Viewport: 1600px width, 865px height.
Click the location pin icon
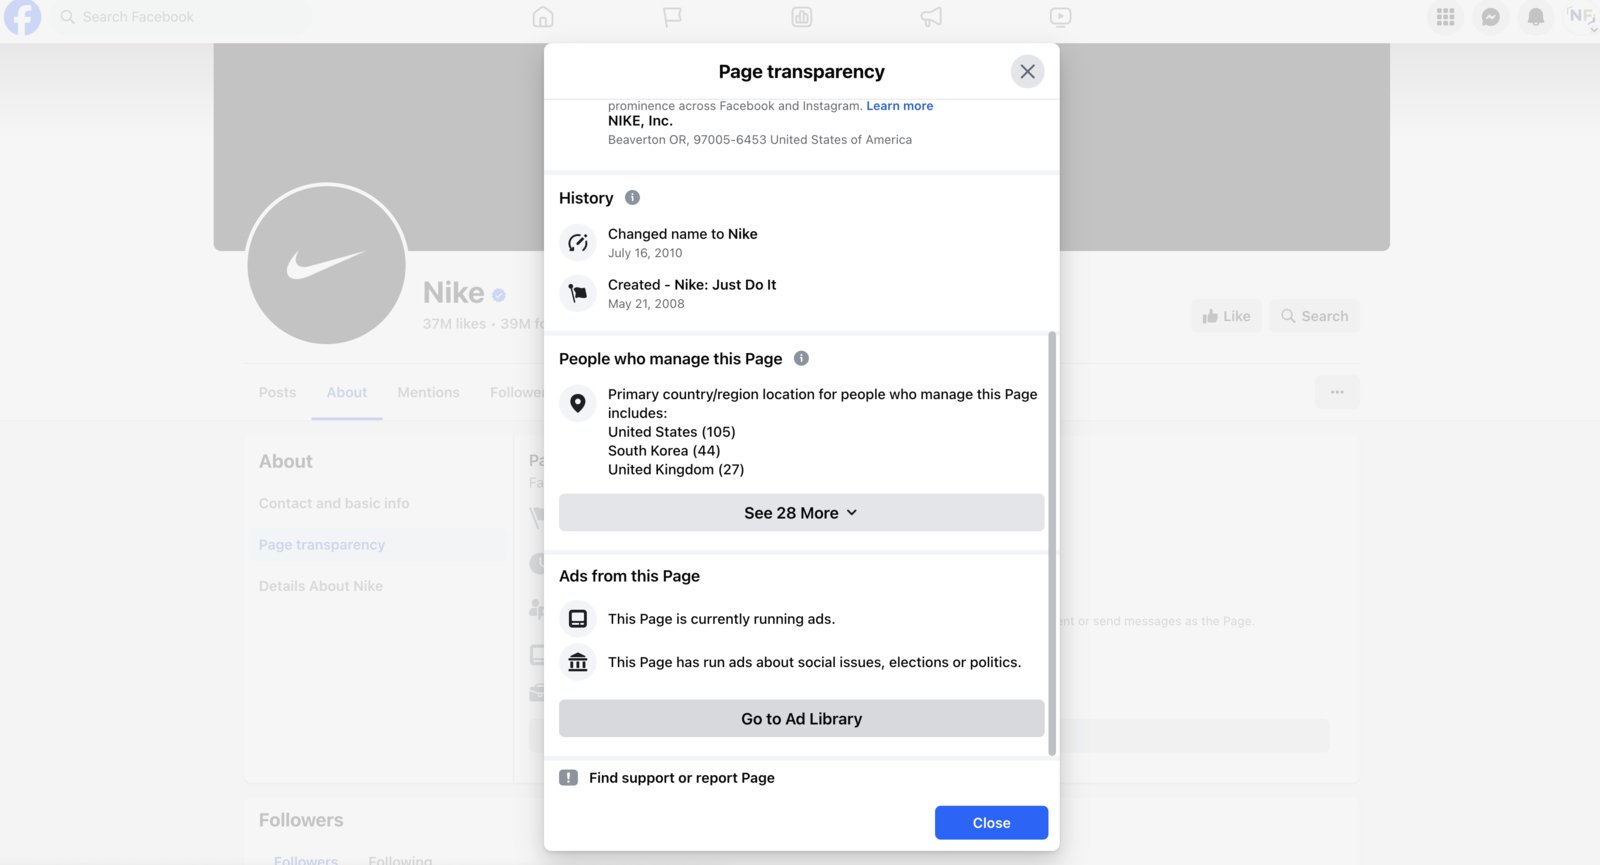[x=578, y=403]
